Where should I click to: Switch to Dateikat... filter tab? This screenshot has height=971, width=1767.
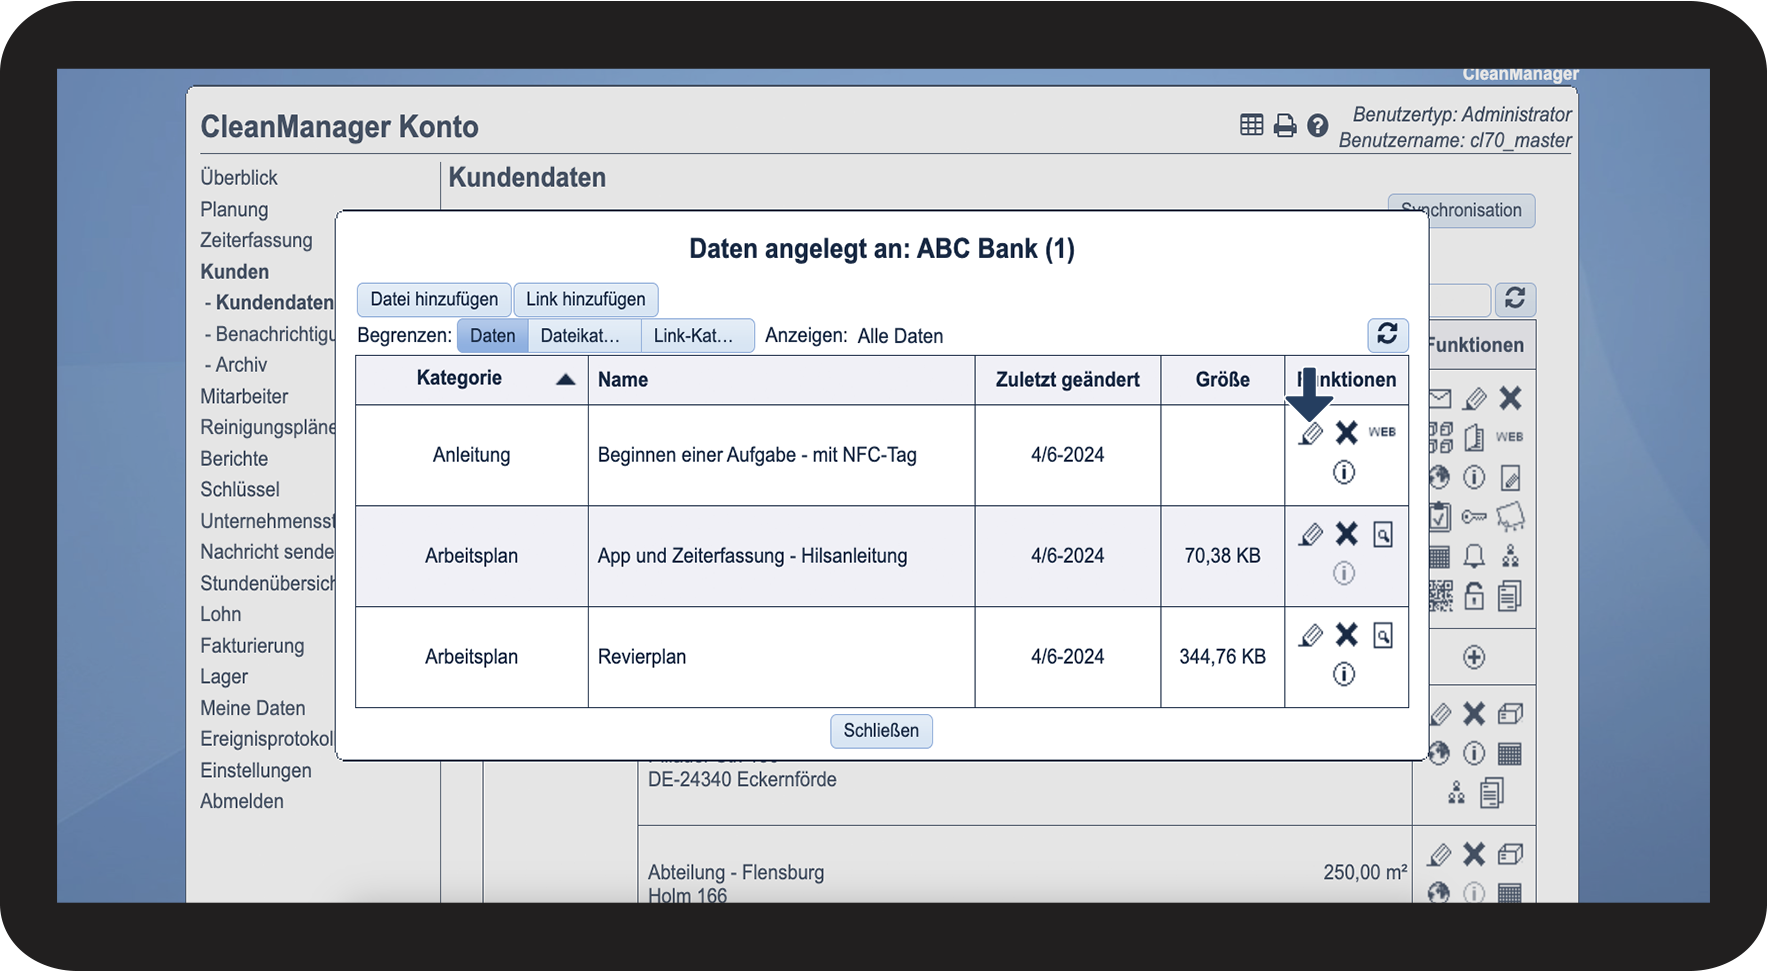coord(581,336)
